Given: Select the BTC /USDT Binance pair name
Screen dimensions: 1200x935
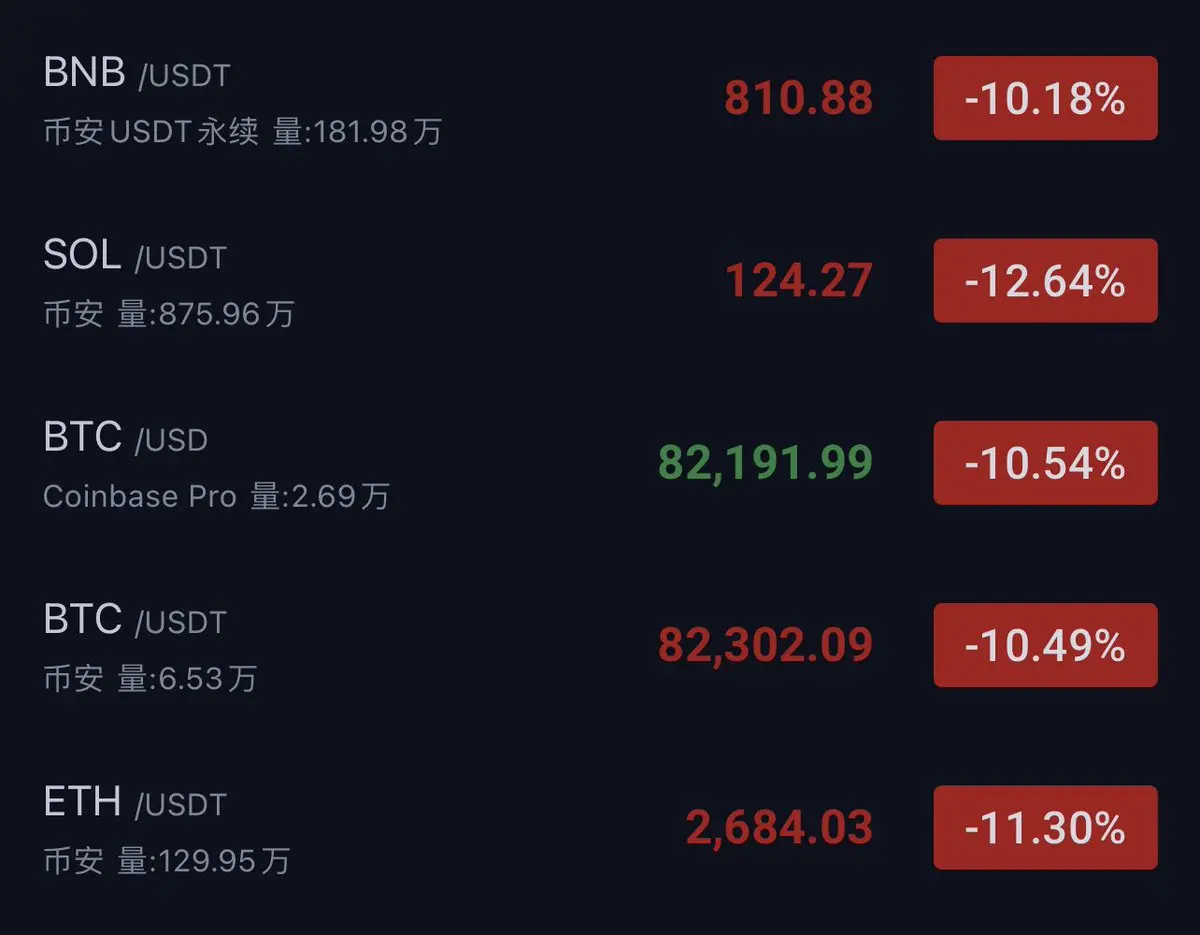Looking at the screenshot, I should tap(135, 620).
